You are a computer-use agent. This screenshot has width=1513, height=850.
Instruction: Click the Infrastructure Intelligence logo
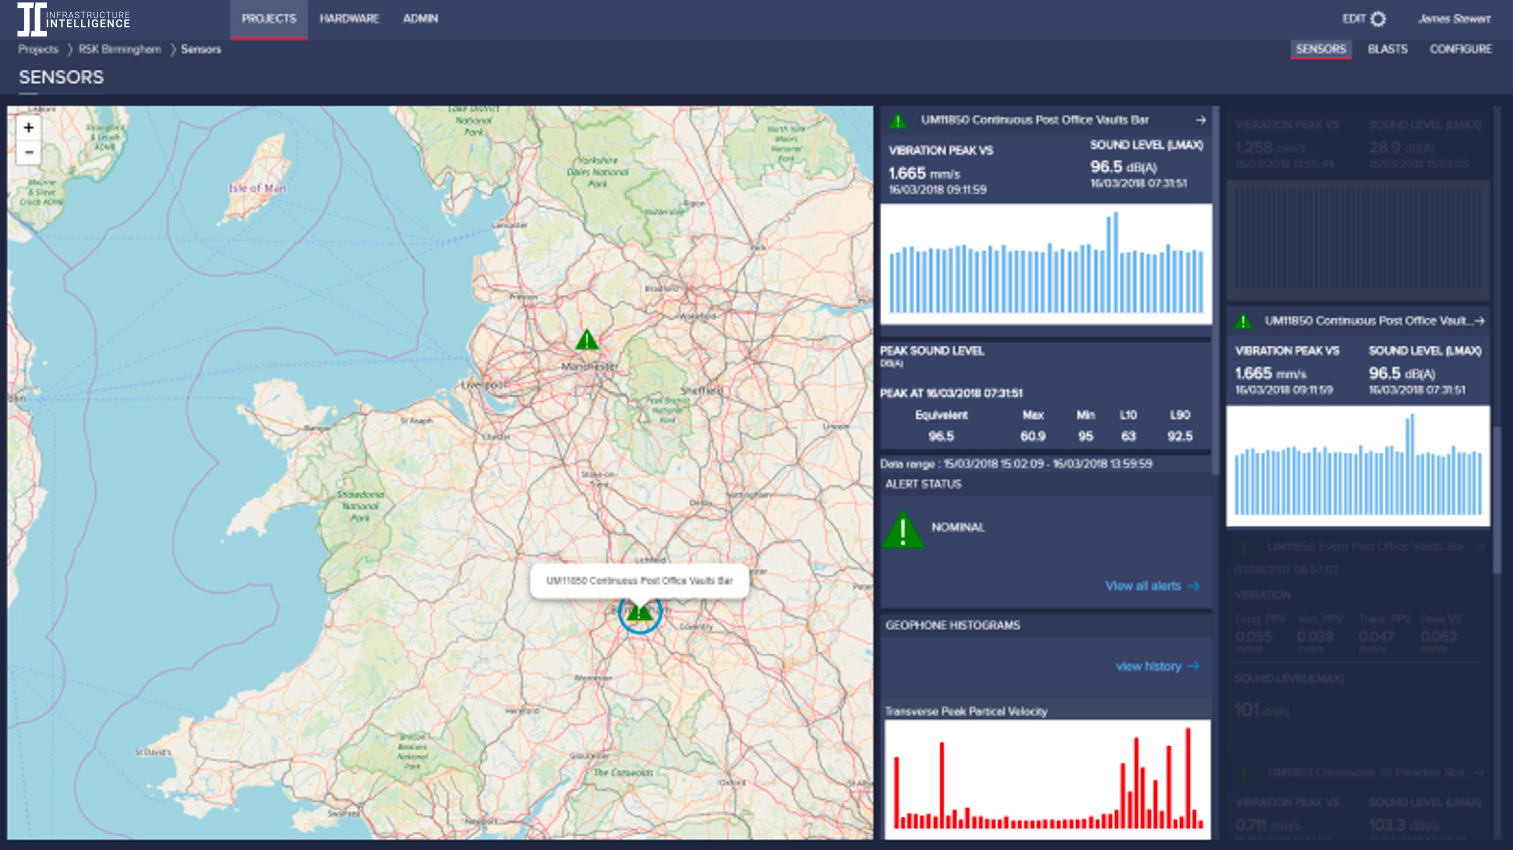[74, 19]
